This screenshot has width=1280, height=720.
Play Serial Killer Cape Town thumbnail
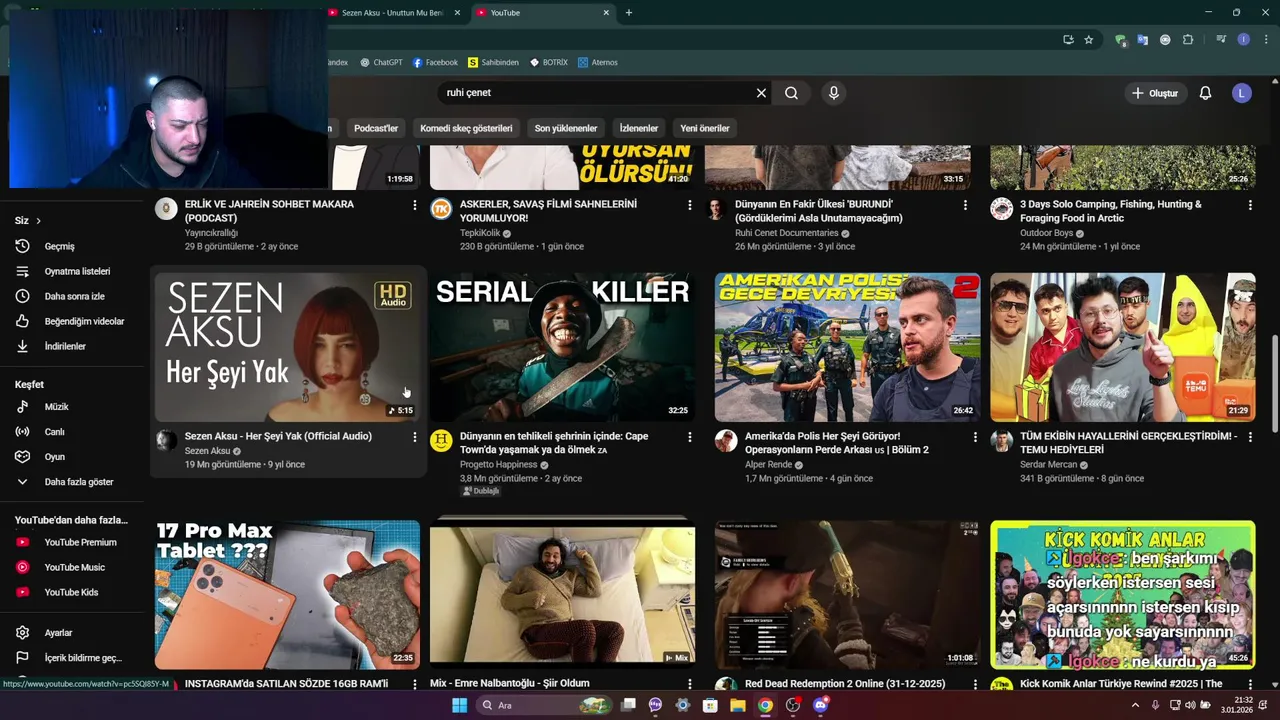coord(562,347)
